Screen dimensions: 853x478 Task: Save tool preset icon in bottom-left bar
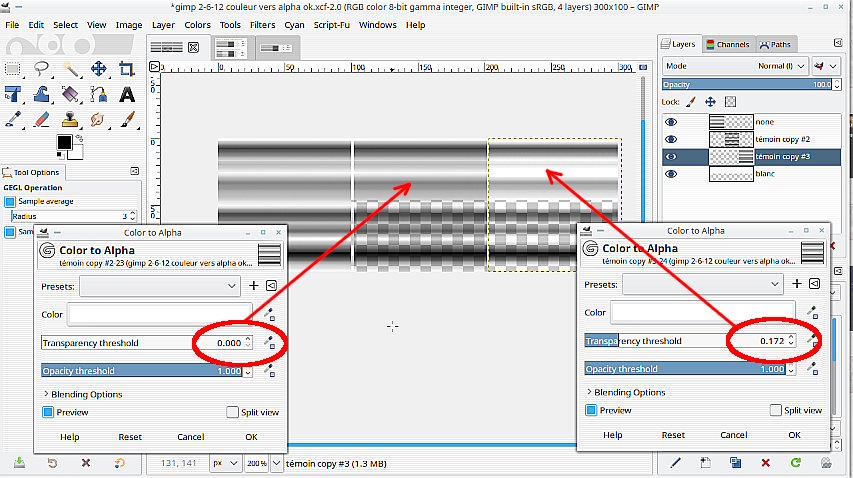tap(19, 463)
